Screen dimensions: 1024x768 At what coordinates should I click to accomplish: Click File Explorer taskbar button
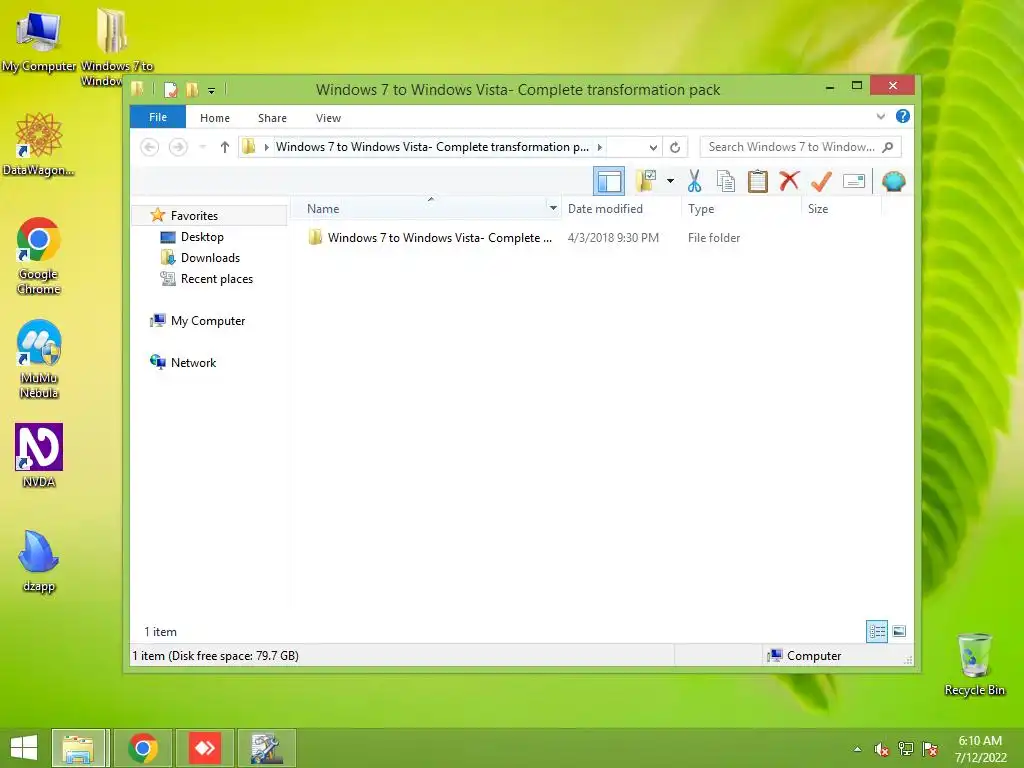click(78, 748)
